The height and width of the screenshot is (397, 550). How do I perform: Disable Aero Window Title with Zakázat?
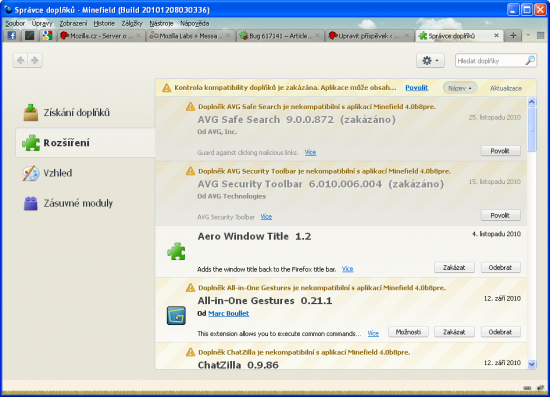click(454, 267)
